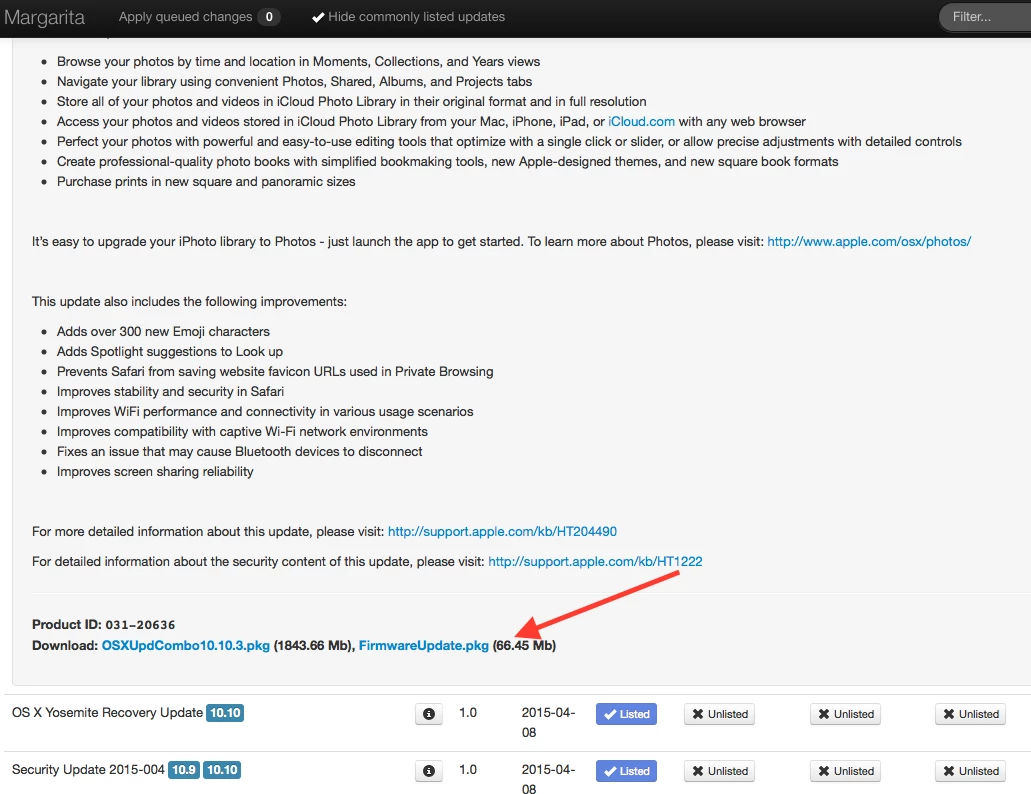This screenshot has height=794, width=1031.
Task: Toggle third Unlisted for Security Update 2015-004
Action: [x=971, y=771]
